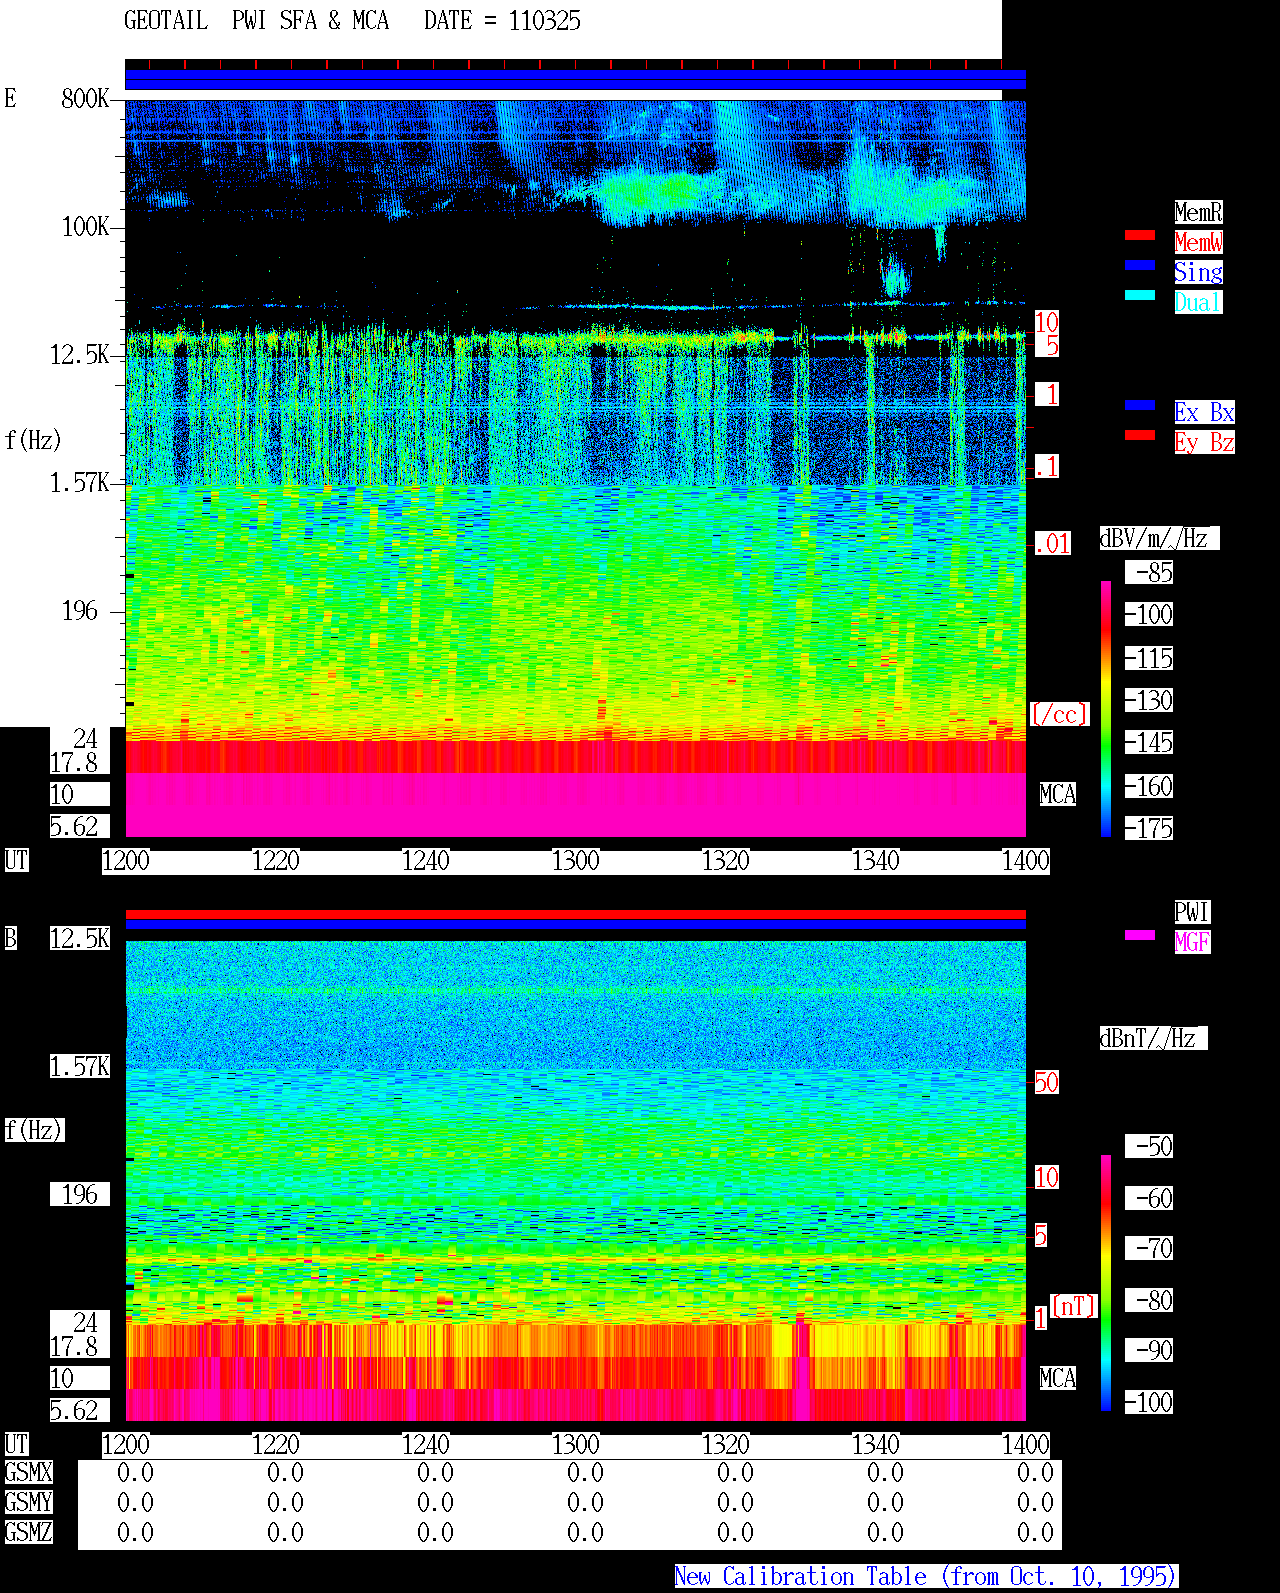The image size is (1280, 1593).
Task: Click the -100 magnetic scale value
Action: click(1149, 1402)
